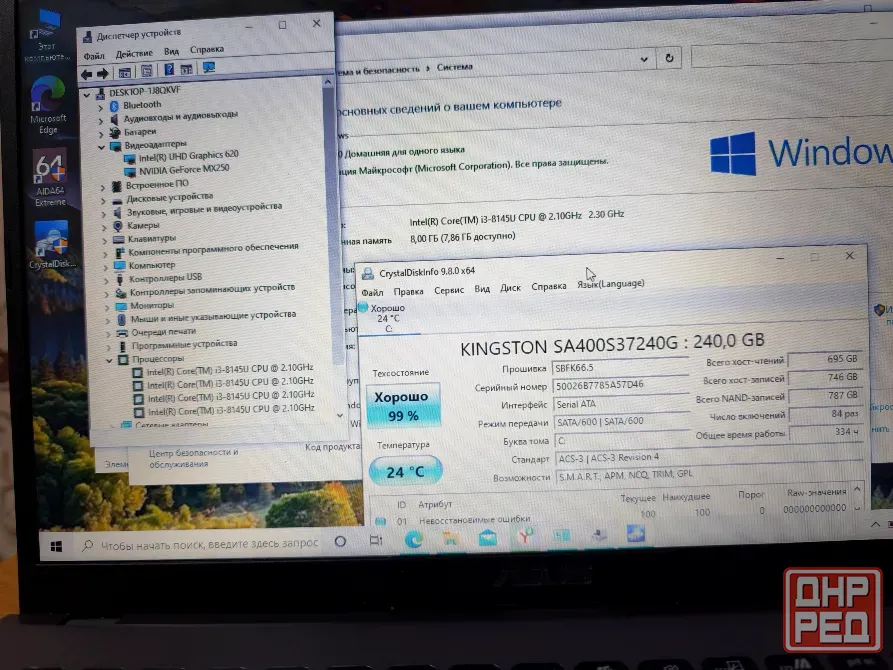Expand the Дисковые устройства node
Screen dimensions: 893x670
click(103, 200)
